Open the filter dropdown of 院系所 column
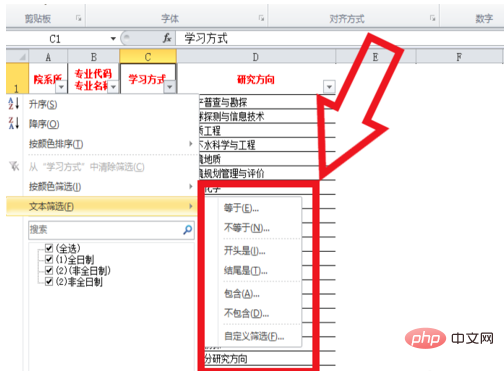The height and width of the screenshot is (371, 504). coord(61,87)
